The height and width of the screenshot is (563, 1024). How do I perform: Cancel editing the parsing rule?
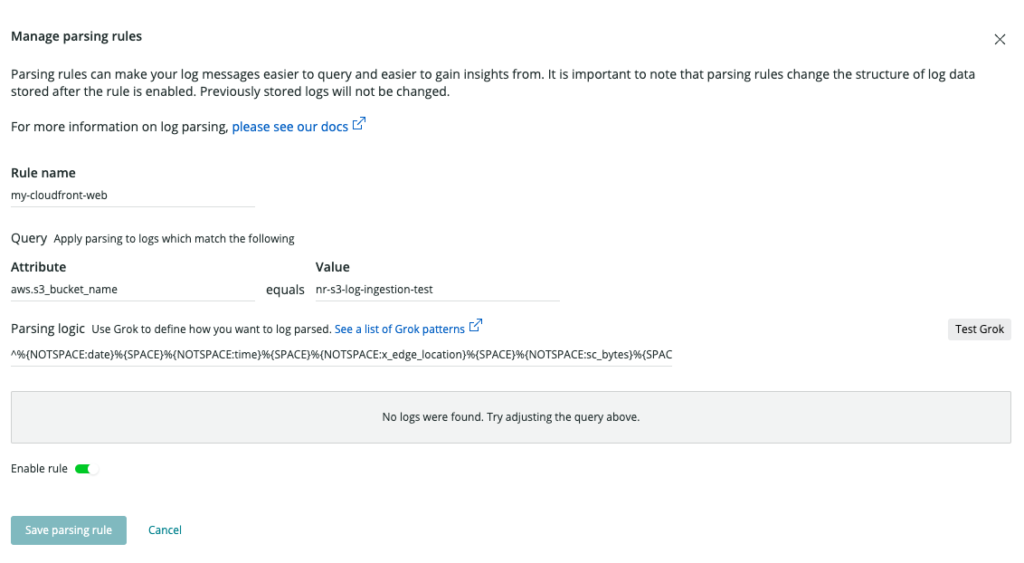(165, 530)
